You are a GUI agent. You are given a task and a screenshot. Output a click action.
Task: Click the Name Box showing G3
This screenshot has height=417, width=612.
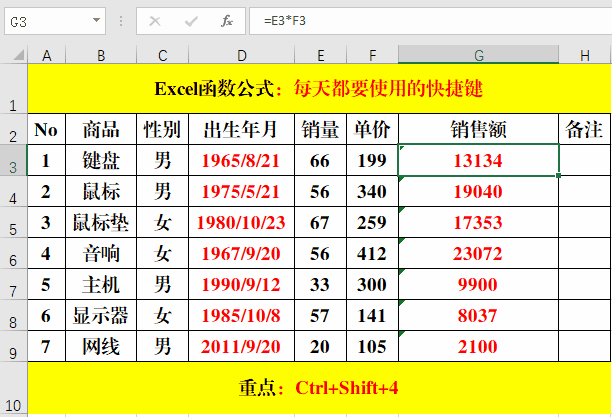pos(55,21)
